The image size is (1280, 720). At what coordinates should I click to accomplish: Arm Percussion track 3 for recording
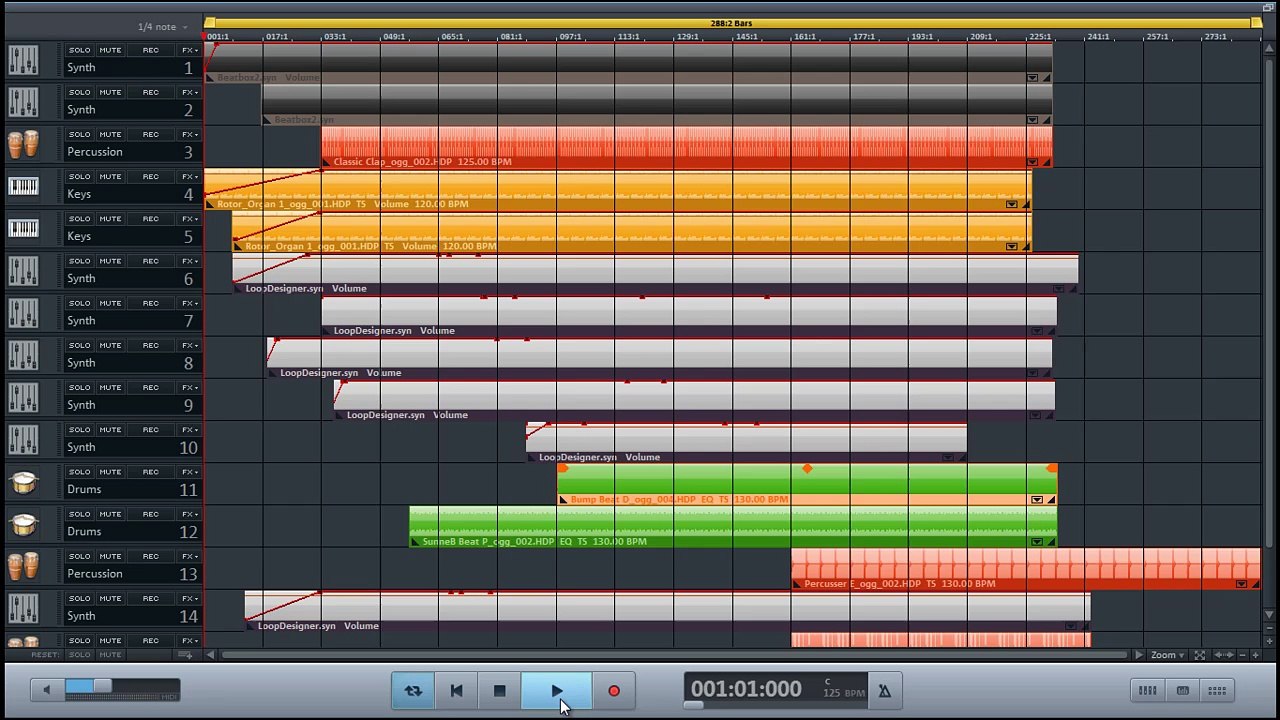(x=150, y=134)
